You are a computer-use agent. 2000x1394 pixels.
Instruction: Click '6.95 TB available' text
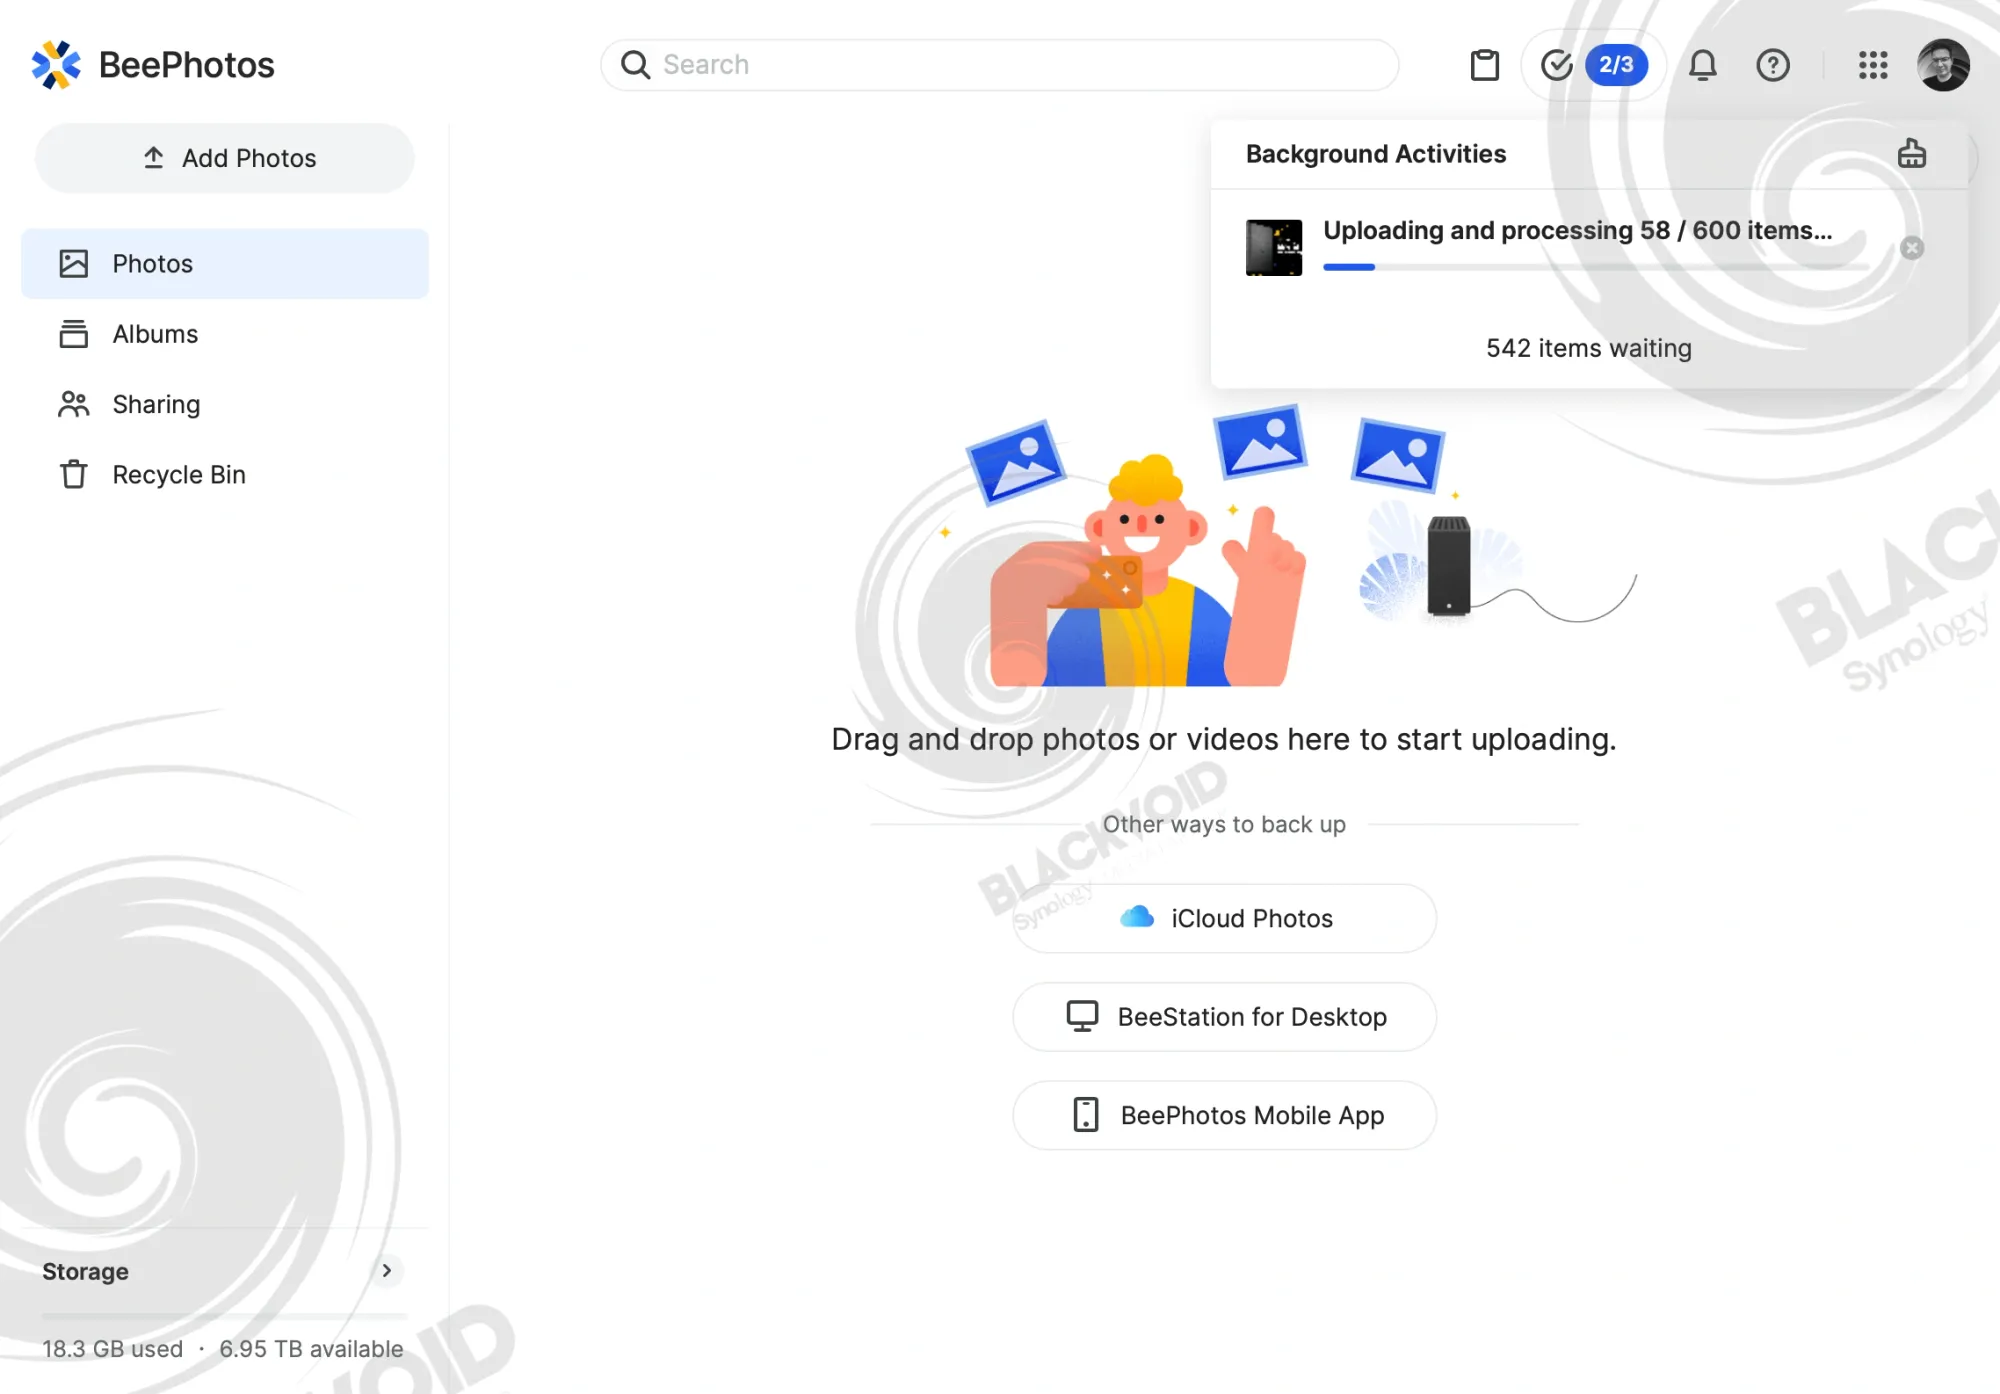tap(311, 1349)
